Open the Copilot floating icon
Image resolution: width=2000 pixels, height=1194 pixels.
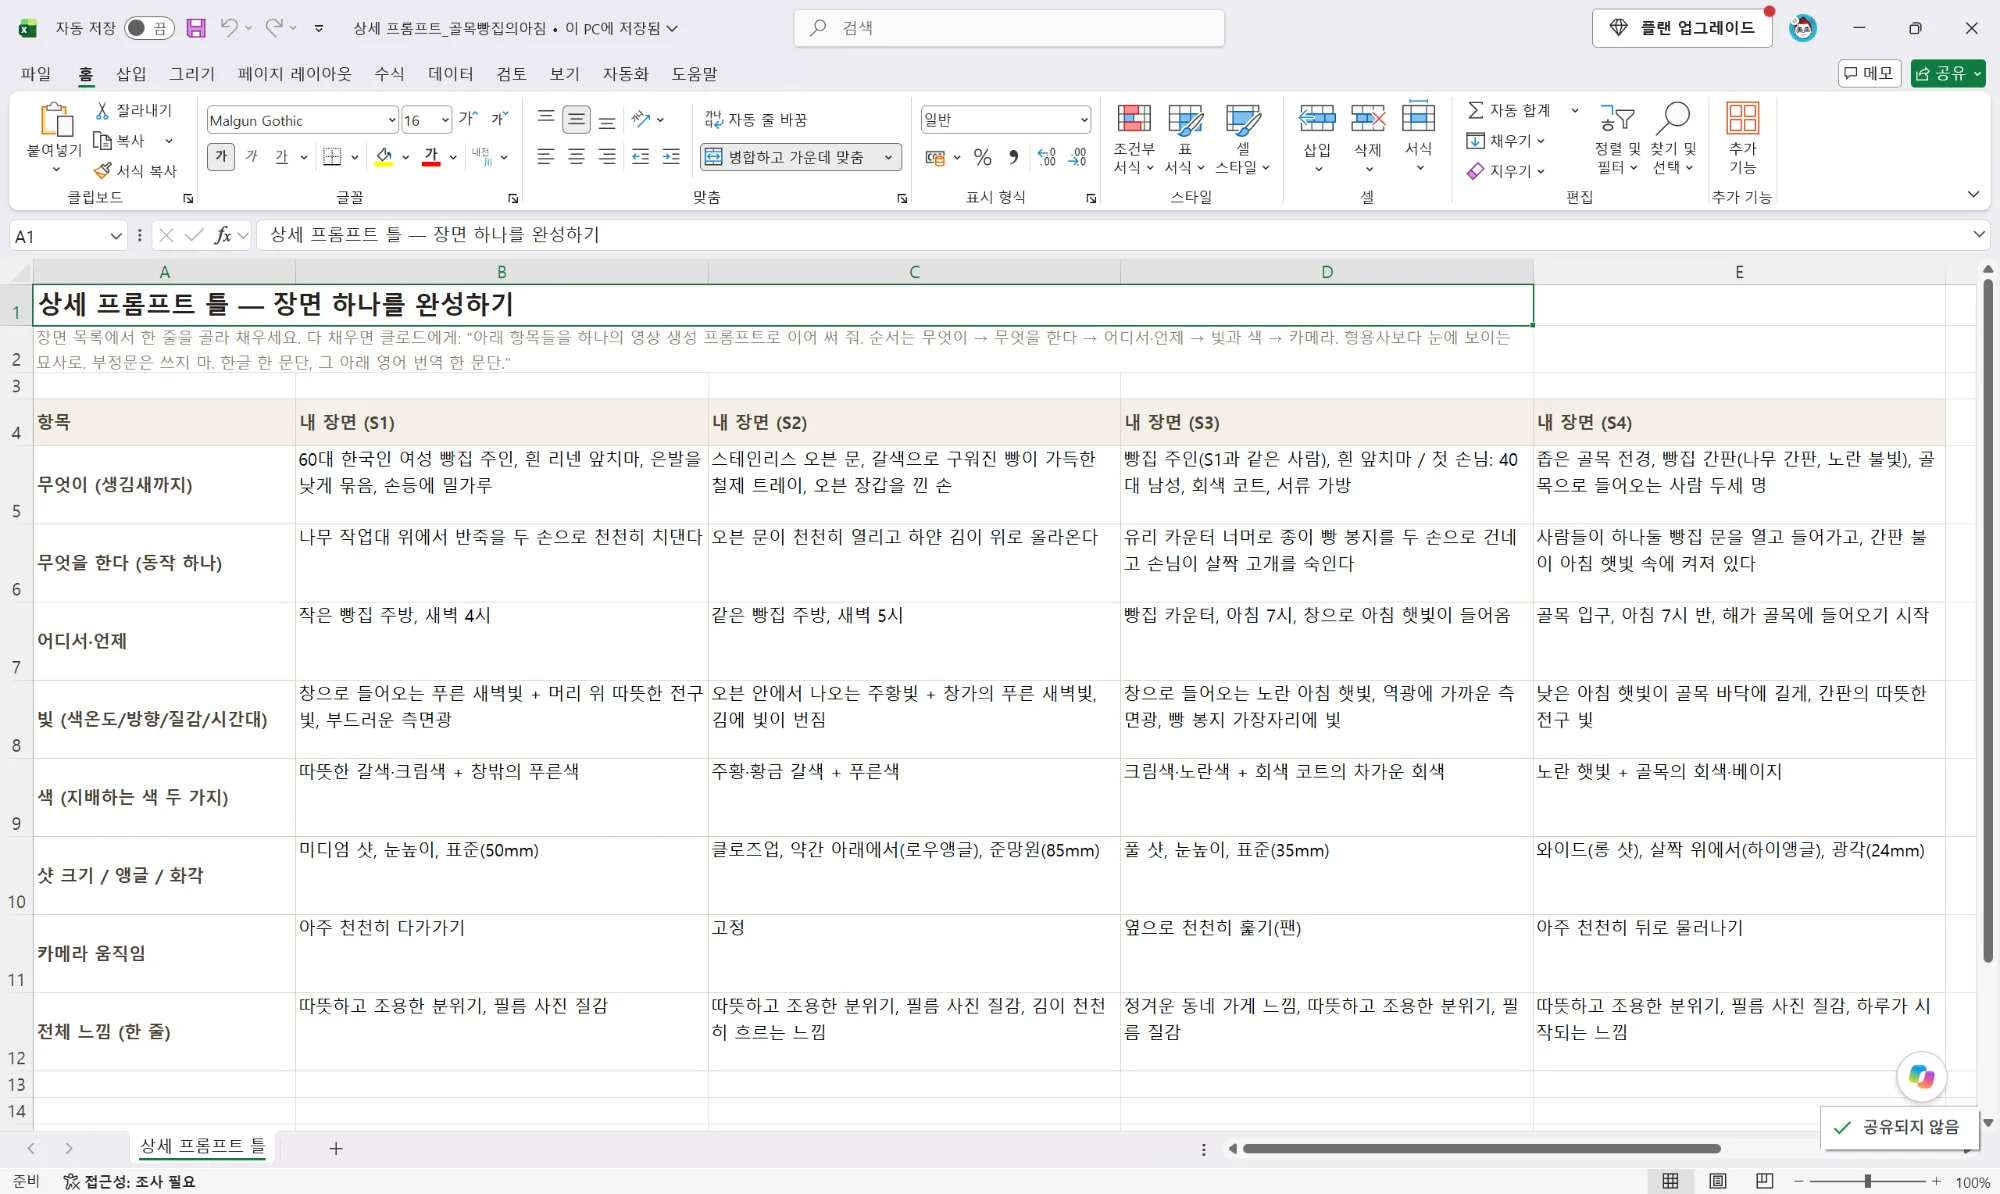[1921, 1076]
